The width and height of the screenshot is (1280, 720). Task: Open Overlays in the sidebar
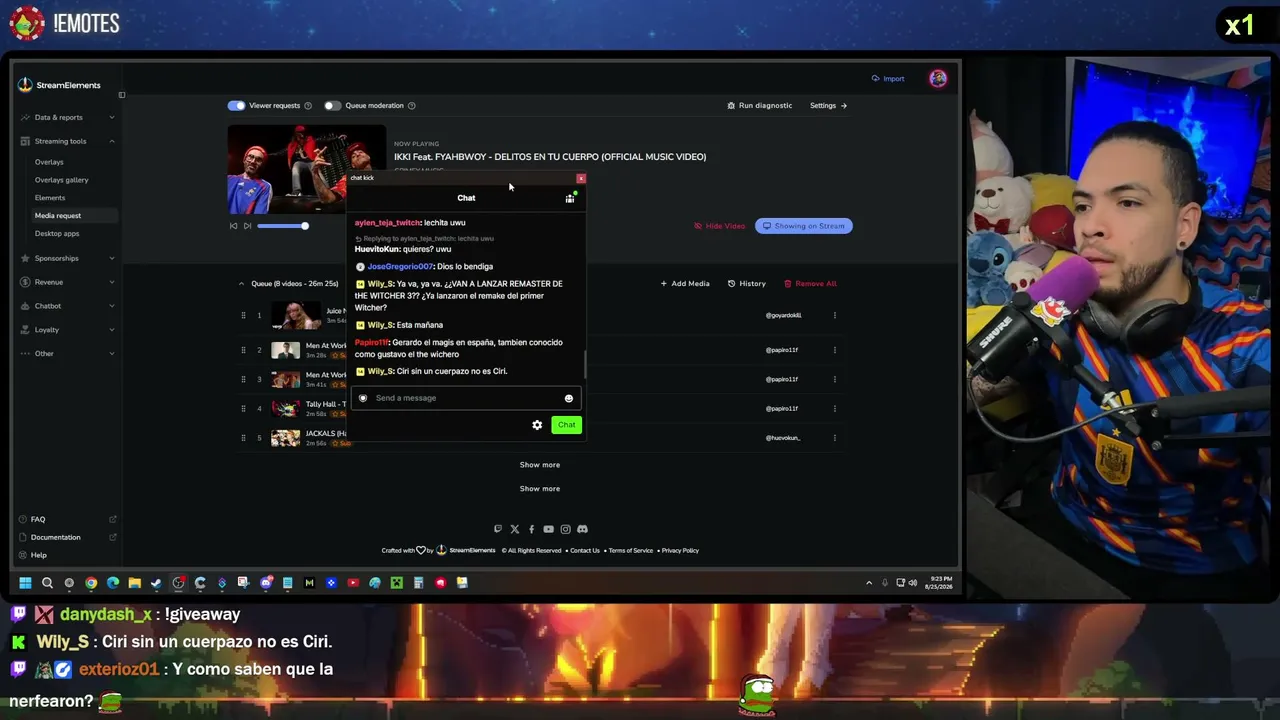click(49, 162)
